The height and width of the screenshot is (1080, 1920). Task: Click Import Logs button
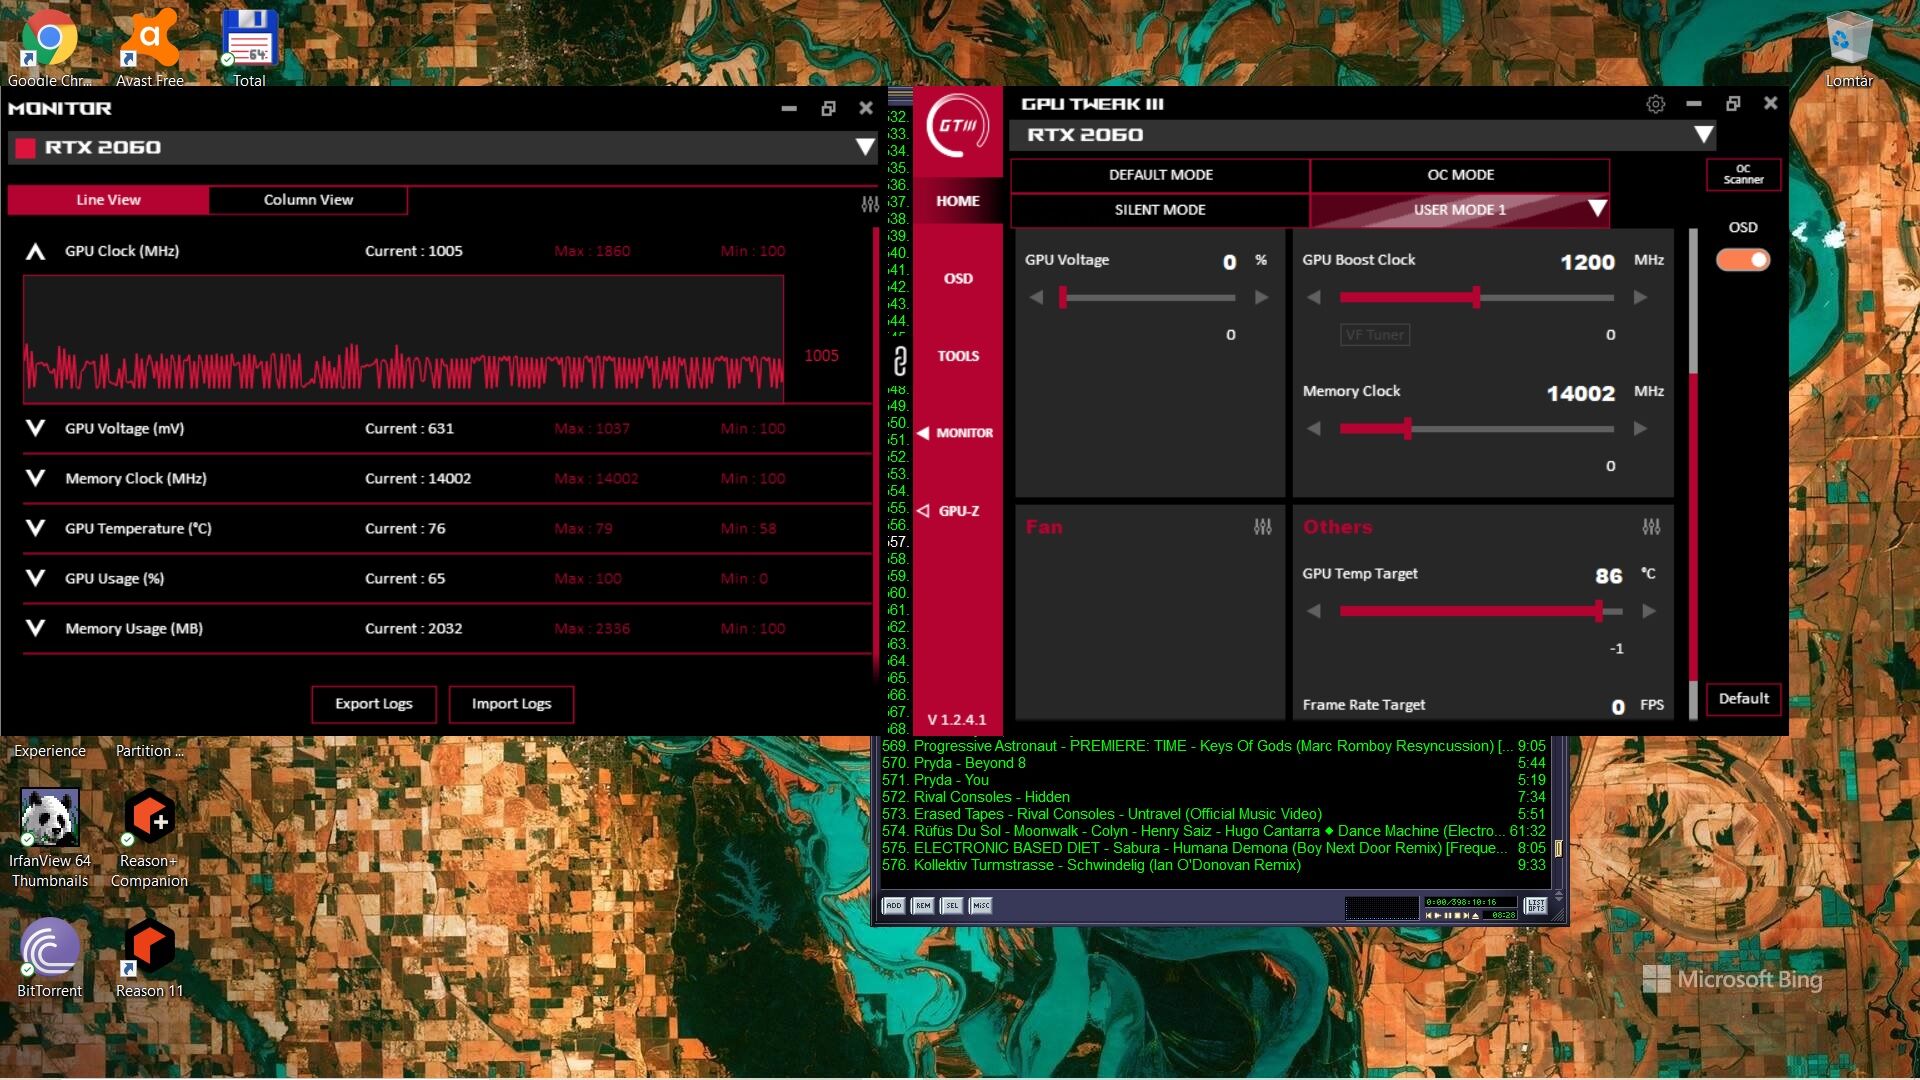coord(511,704)
